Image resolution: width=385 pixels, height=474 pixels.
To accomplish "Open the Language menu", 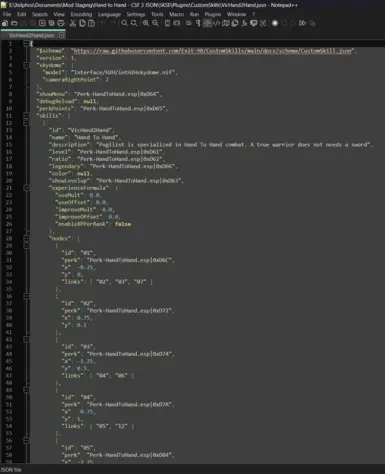I will (x=109, y=14).
